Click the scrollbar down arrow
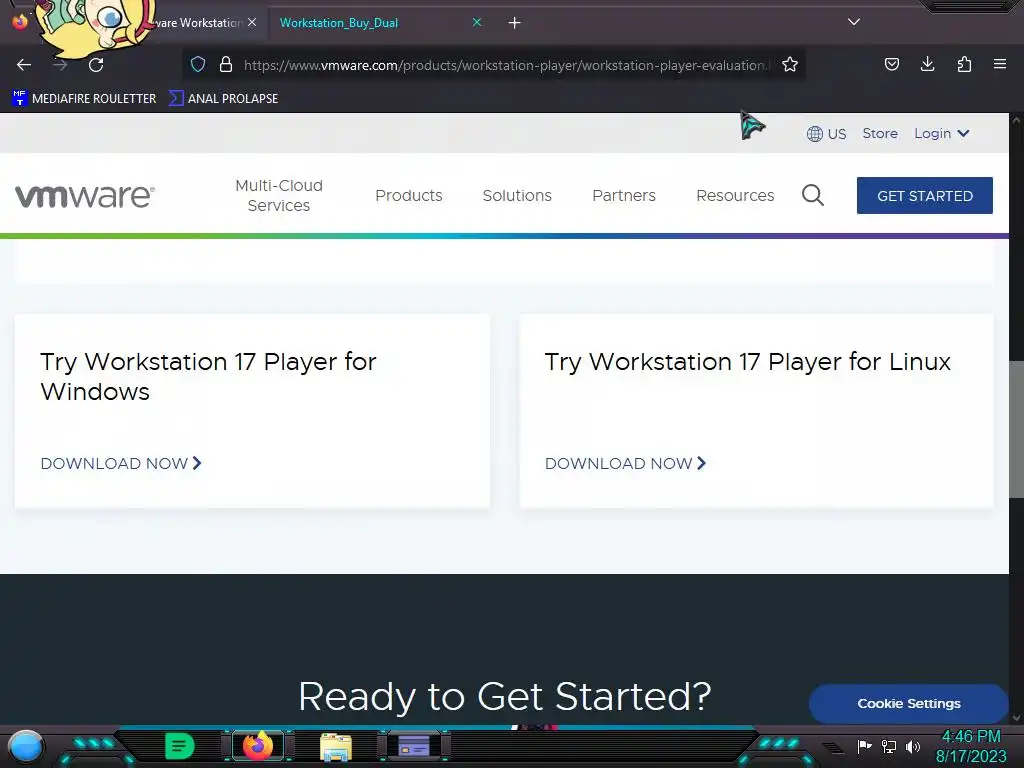The width and height of the screenshot is (1024, 768). point(1016,718)
